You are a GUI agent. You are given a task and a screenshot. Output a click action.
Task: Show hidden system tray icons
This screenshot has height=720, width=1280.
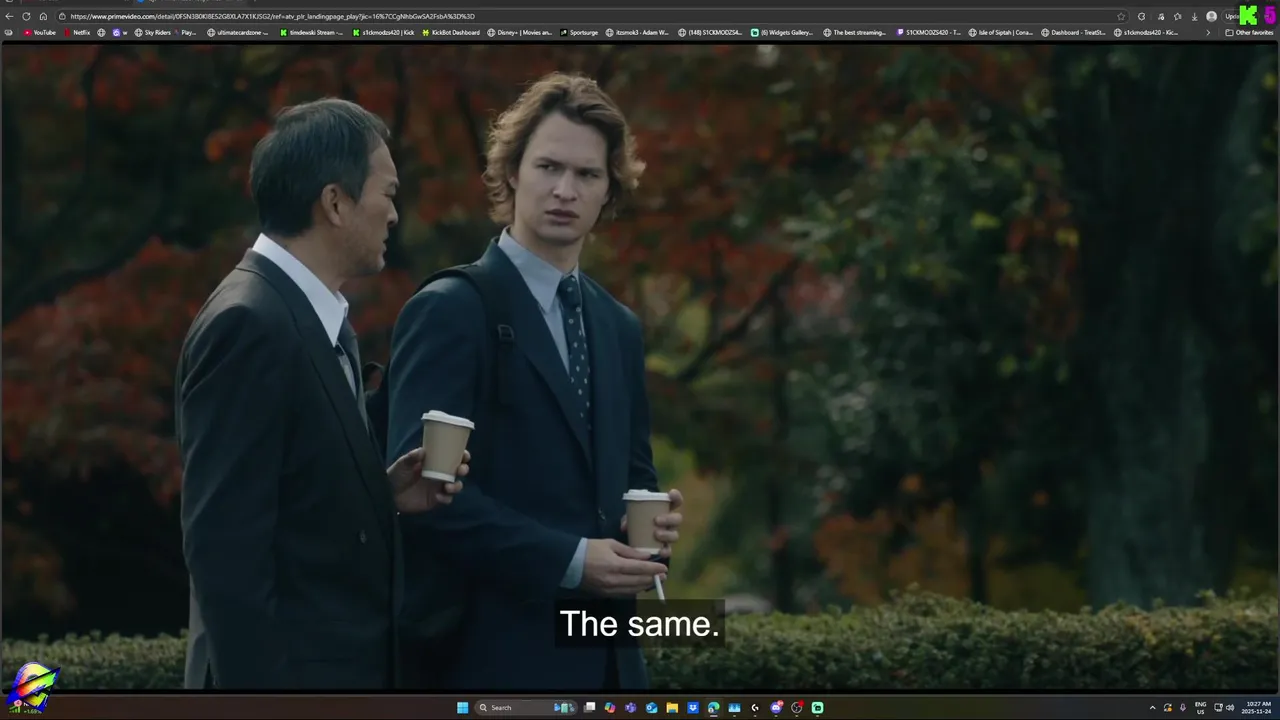pyautogui.click(x=1153, y=708)
